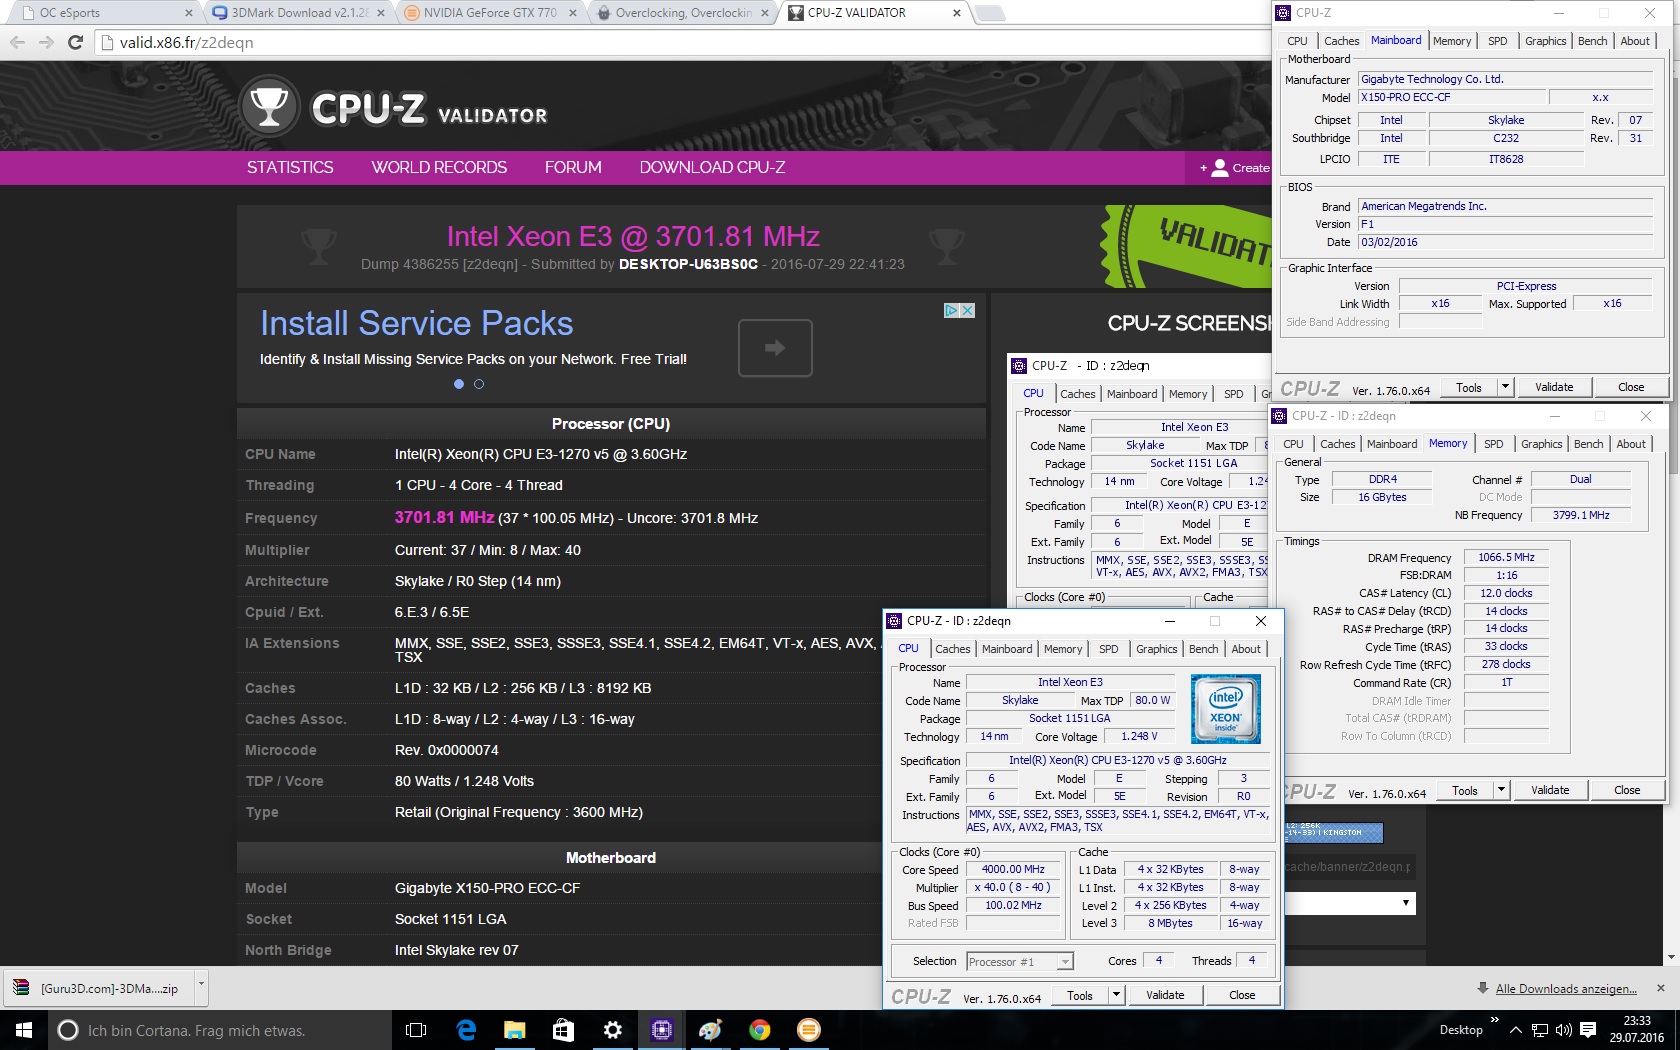This screenshot has width=1680, height=1050.
Task: Click the browser back arrow
Action: coord(17,42)
